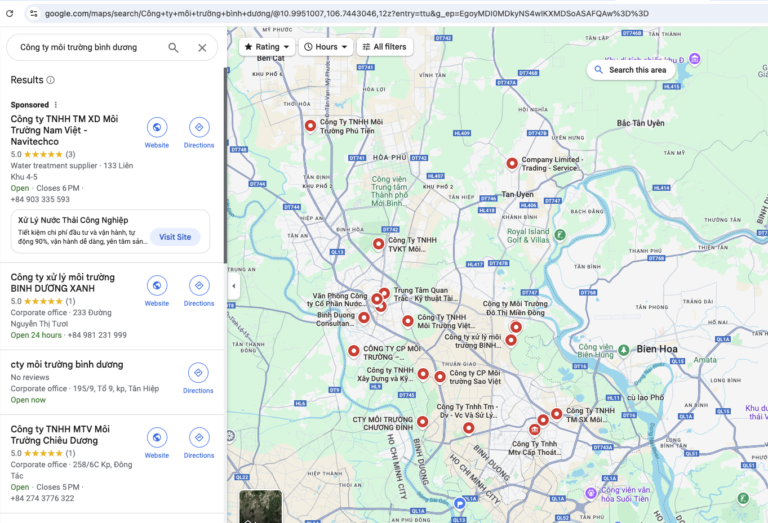The image size is (768, 523).
Task: Open Results info icon
Action: coord(50,80)
